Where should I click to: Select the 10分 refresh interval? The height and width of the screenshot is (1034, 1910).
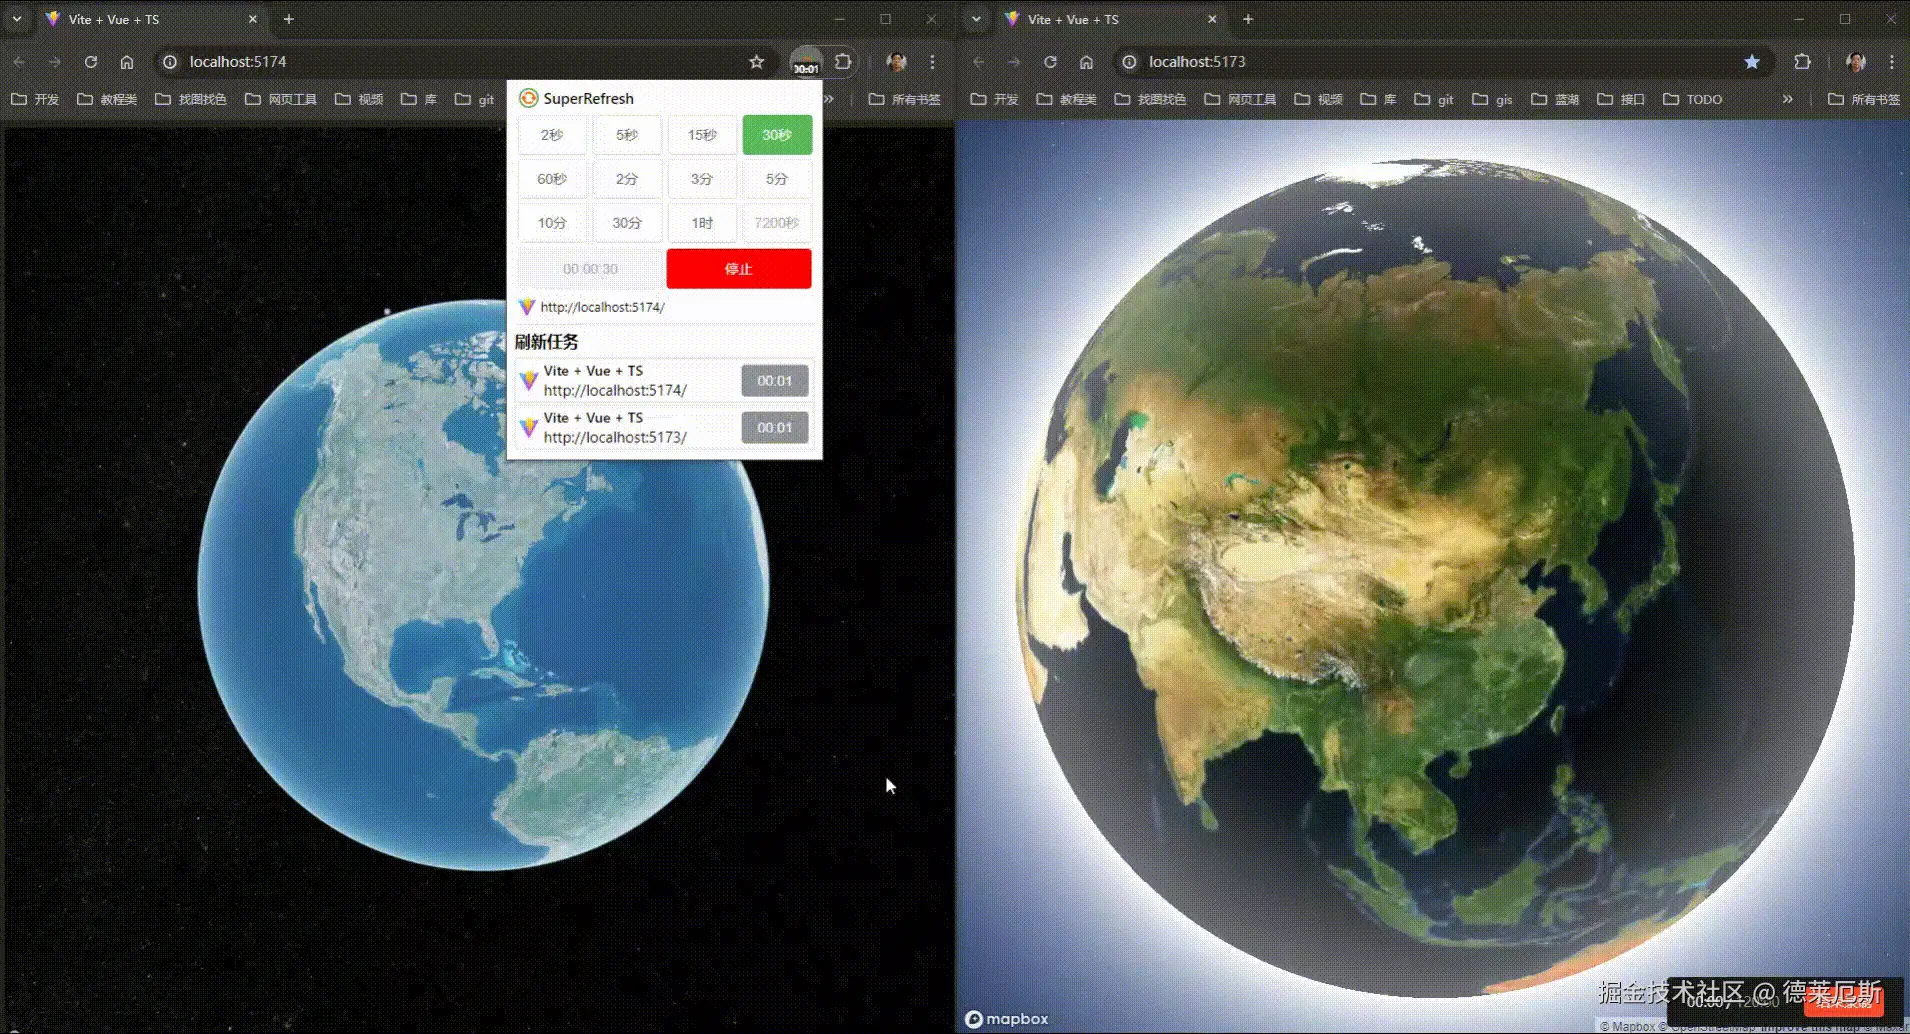click(x=552, y=223)
